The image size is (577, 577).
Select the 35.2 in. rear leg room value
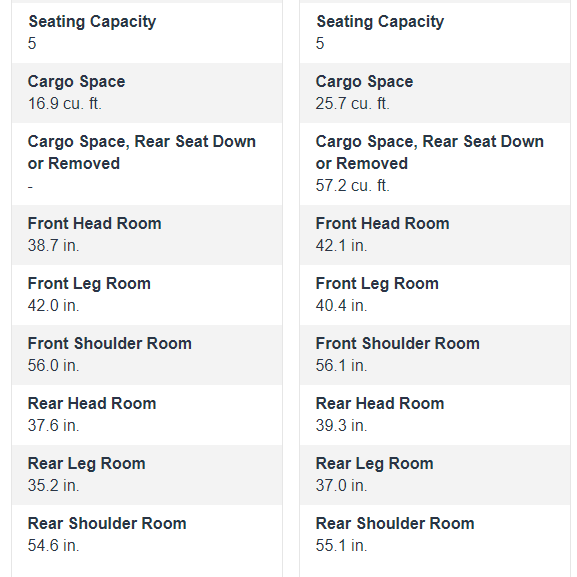[x=53, y=485]
